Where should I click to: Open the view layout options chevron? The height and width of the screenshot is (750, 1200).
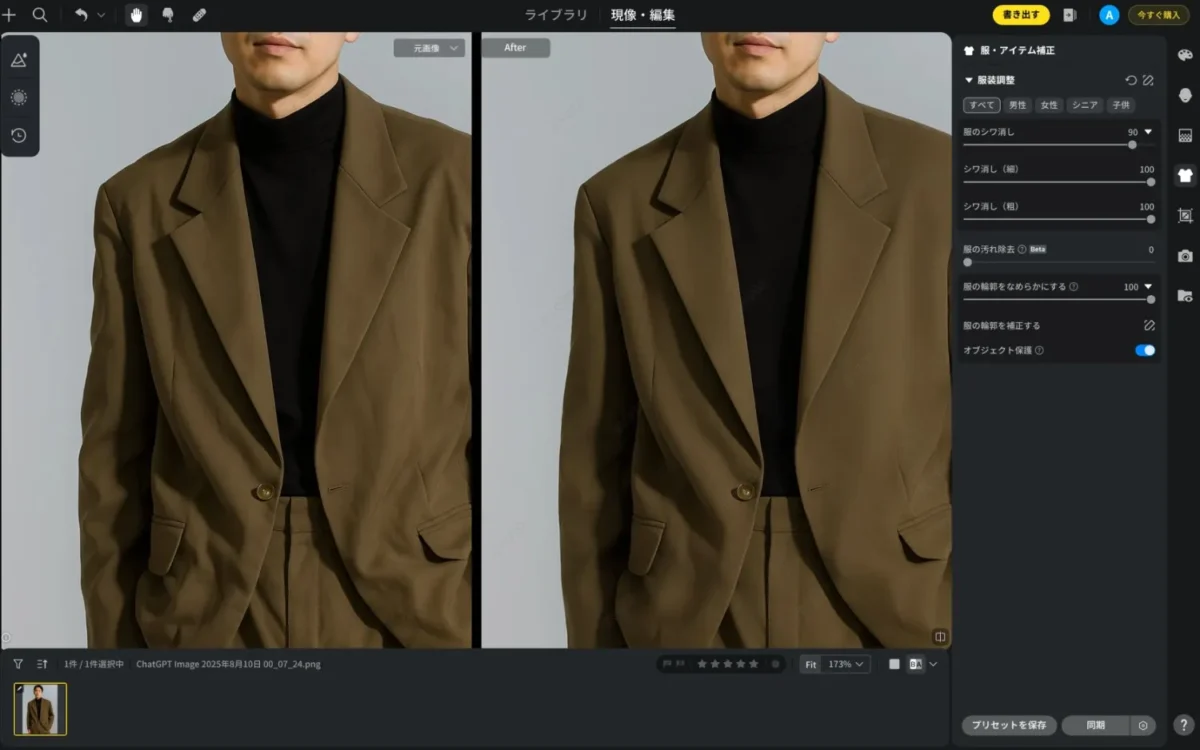934,664
